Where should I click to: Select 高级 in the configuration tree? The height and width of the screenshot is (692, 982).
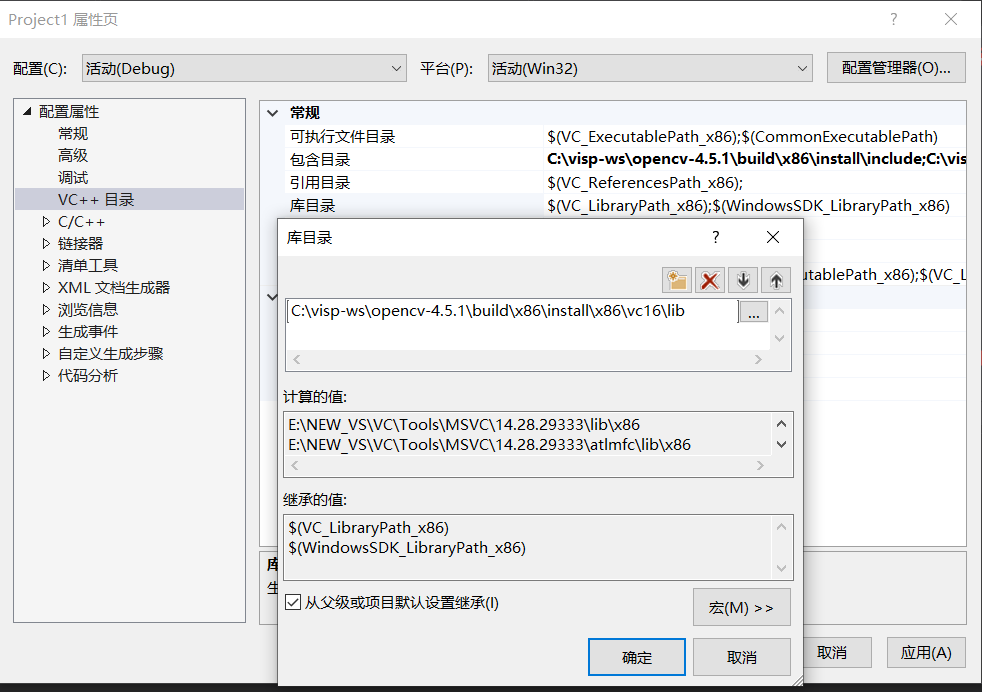pyautogui.click(x=73, y=155)
